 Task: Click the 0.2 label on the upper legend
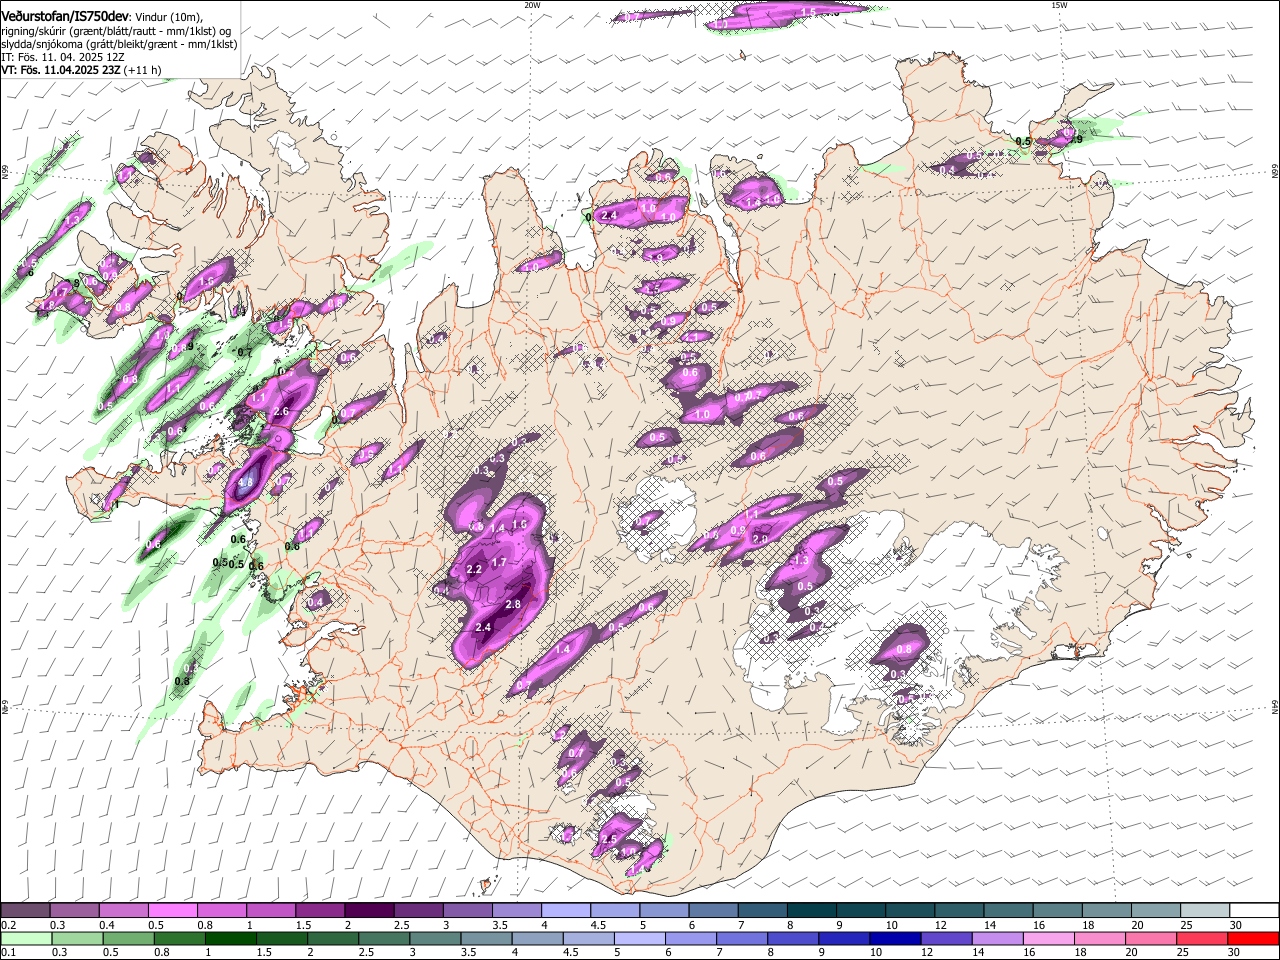[9, 925]
